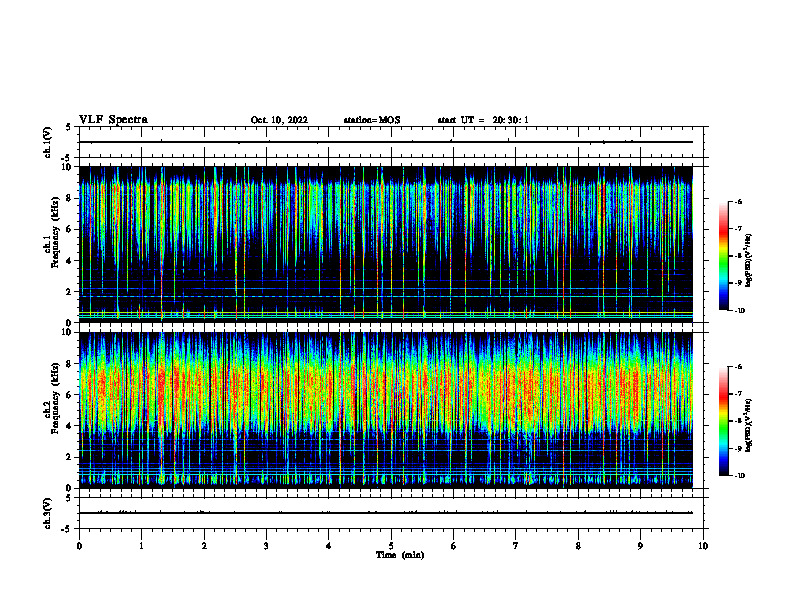Click time axis tick label "2"
792x612 pixels.
(204, 546)
